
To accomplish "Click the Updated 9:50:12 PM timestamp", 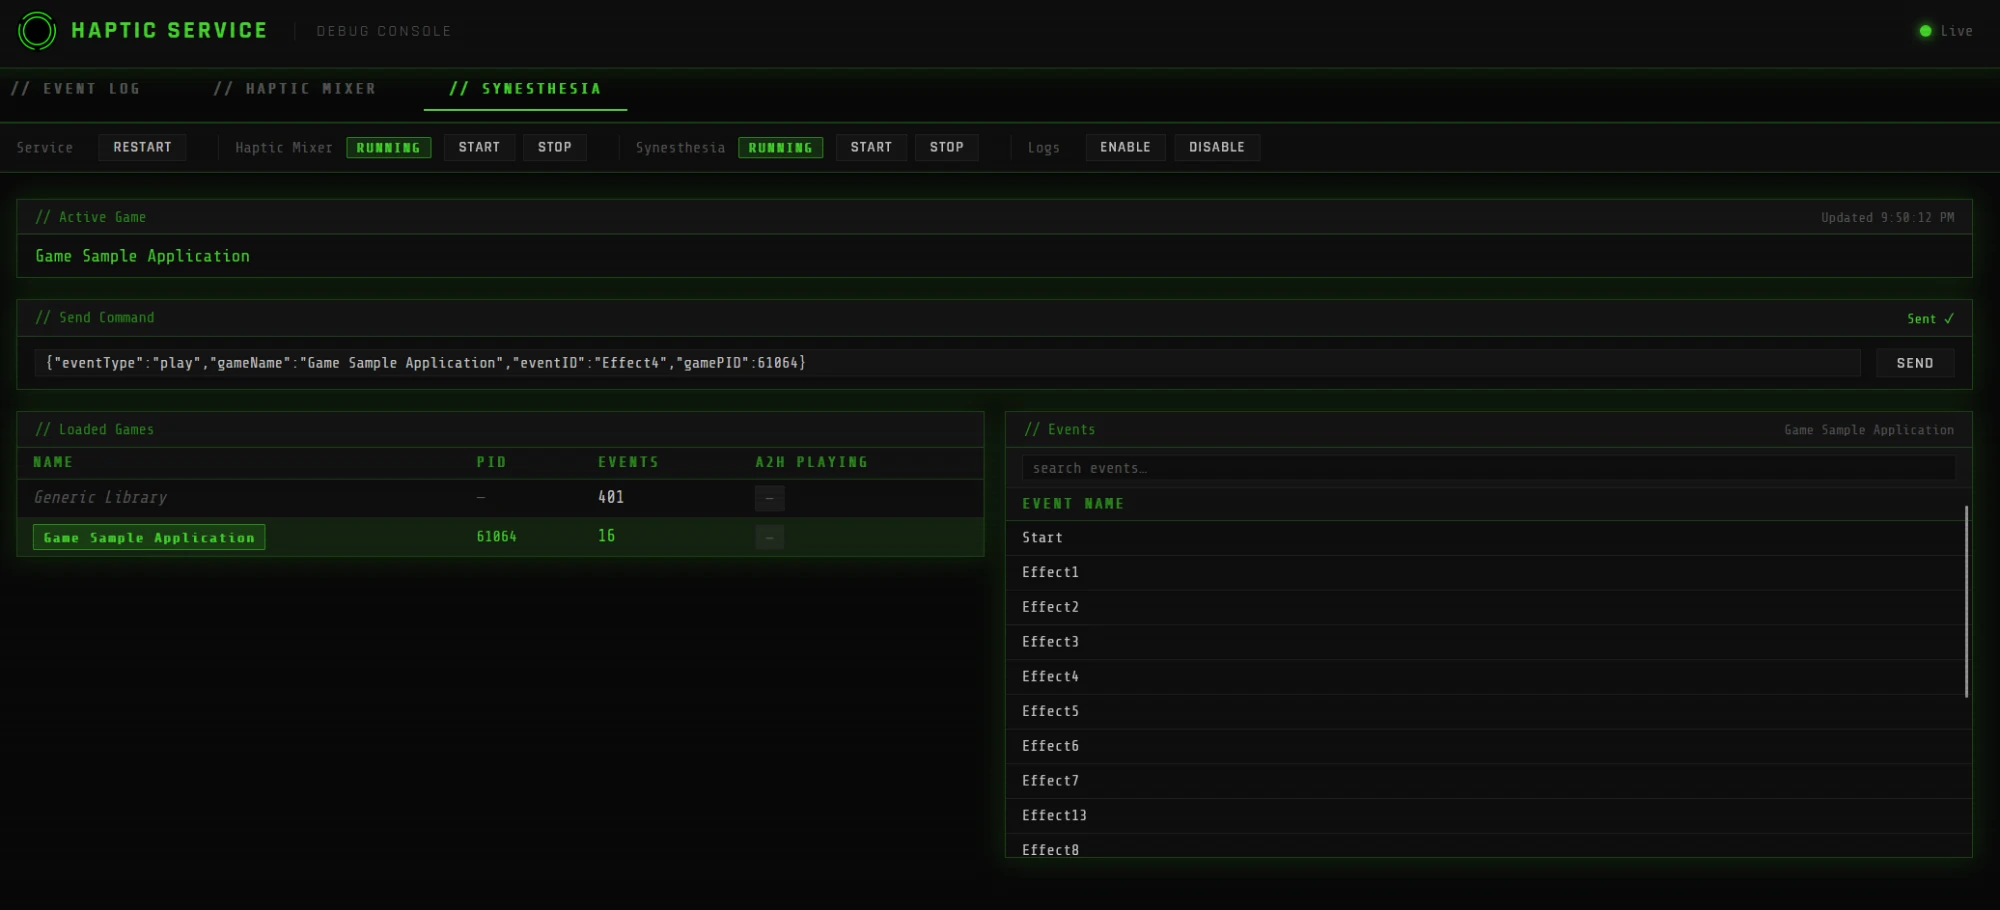I will pyautogui.click(x=1887, y=217).
